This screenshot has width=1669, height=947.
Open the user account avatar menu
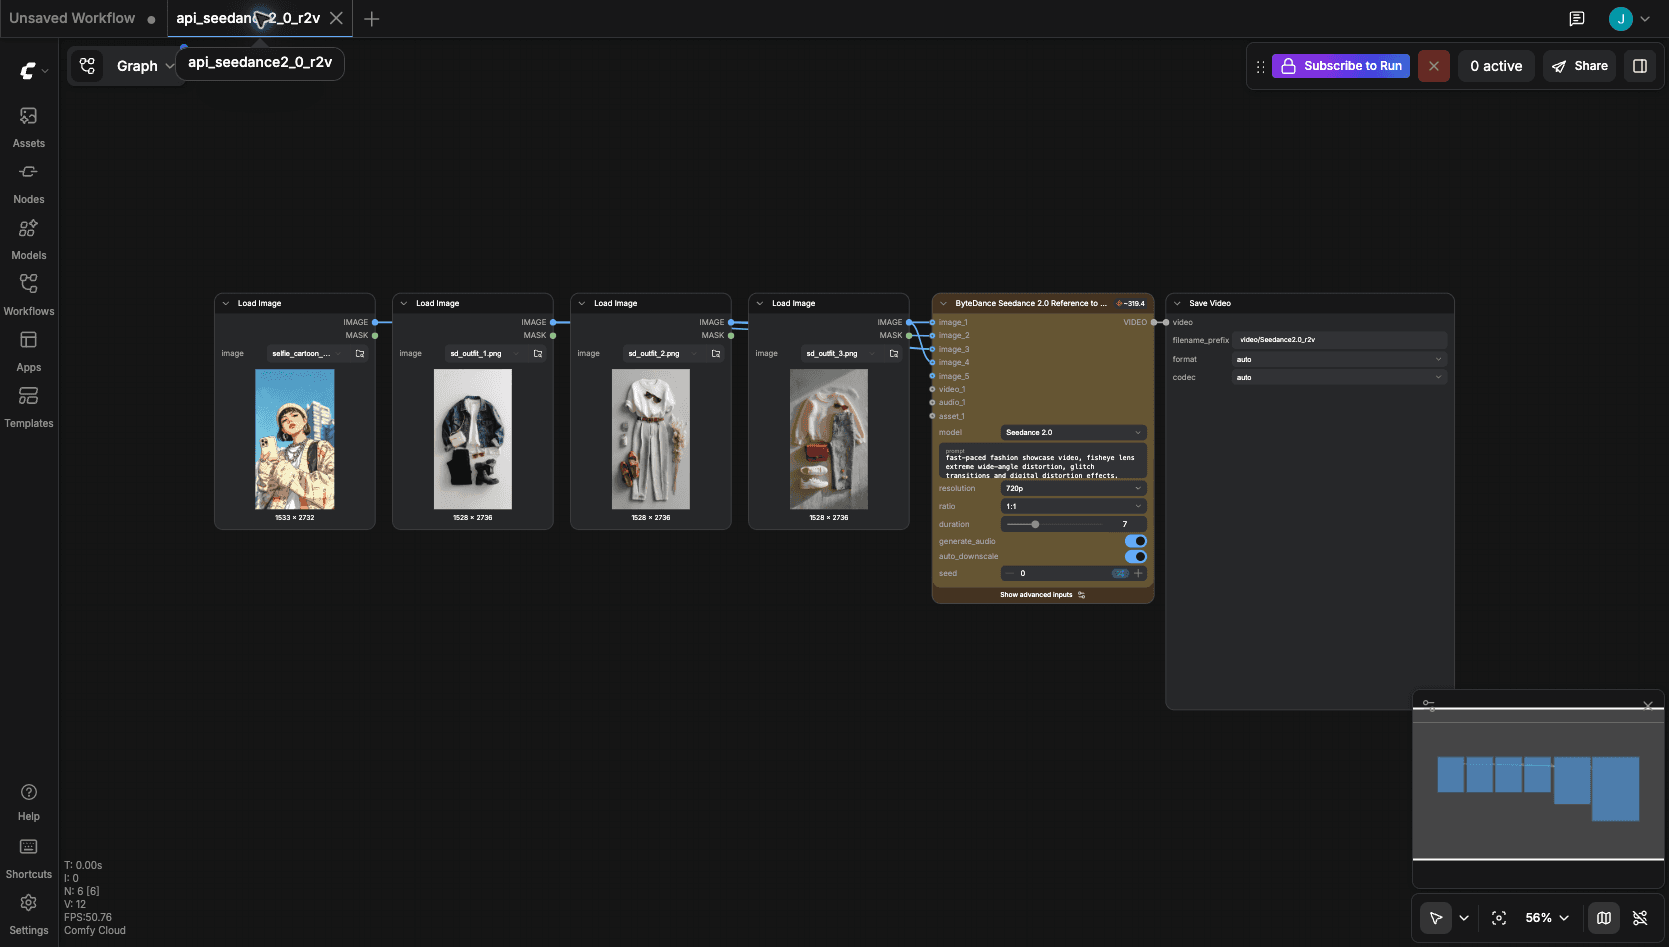[1621, 19]
